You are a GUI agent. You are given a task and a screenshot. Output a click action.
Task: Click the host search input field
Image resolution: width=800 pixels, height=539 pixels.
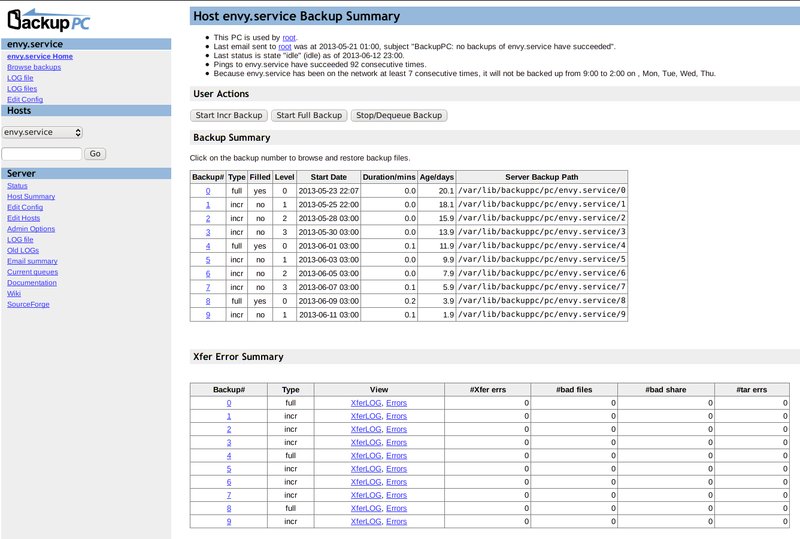(42, 154)
